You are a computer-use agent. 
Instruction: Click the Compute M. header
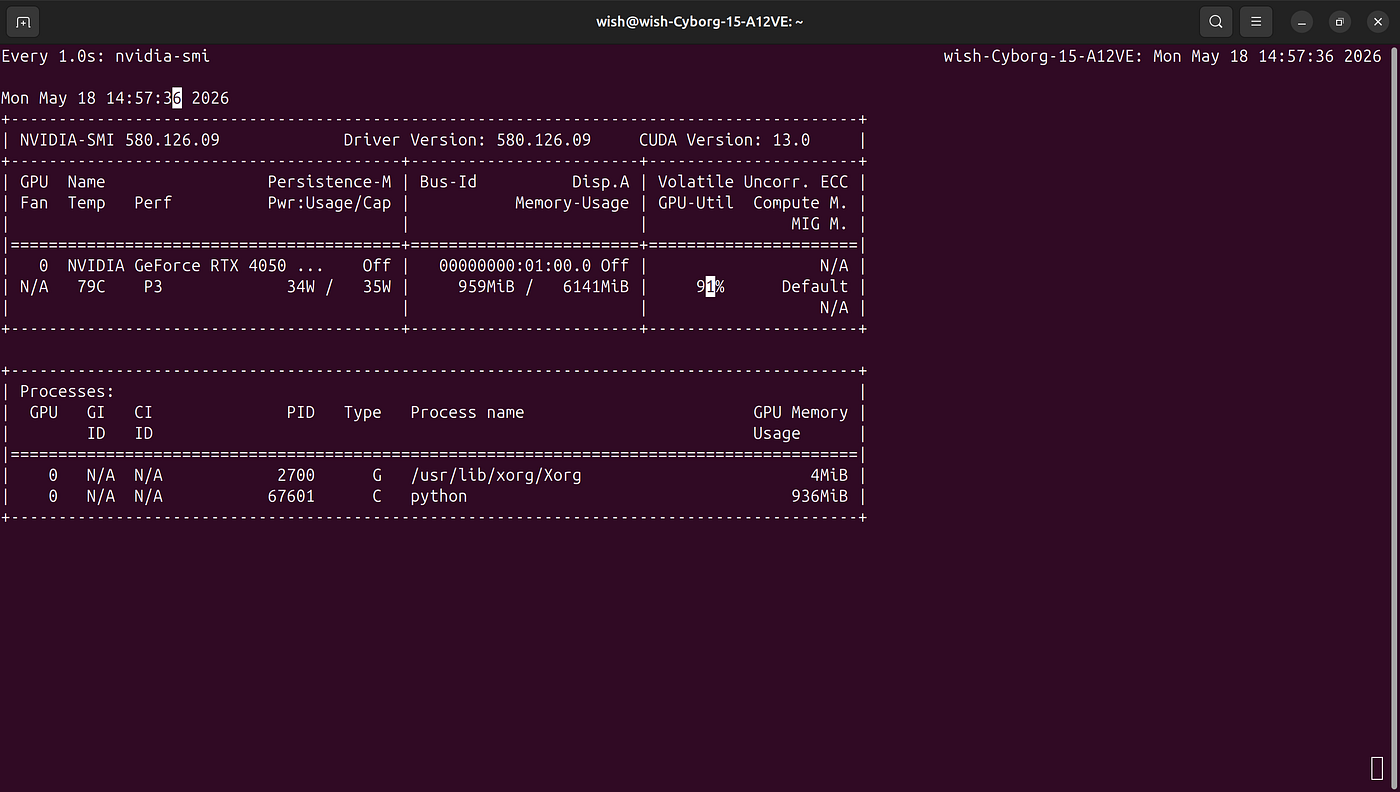point(800,203)
